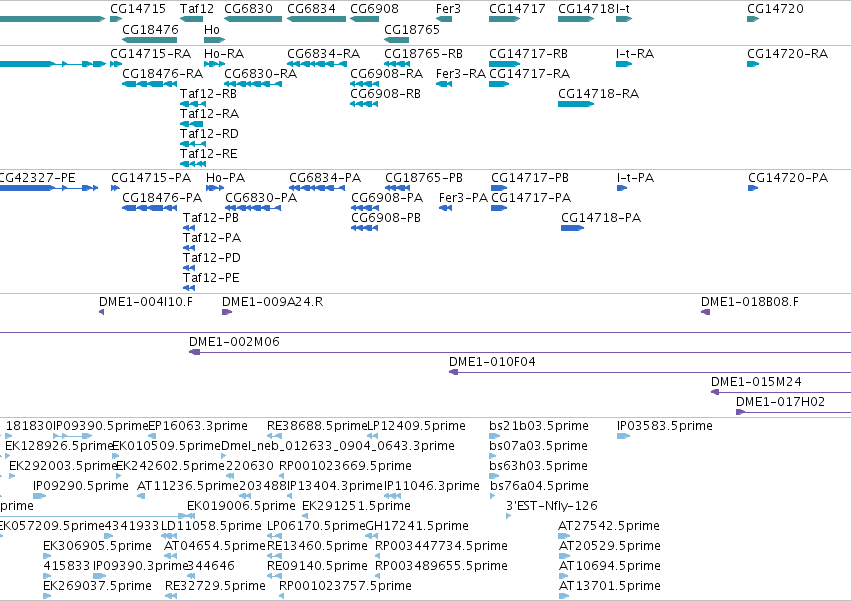This screenshot has width=851, height=601.
Task: Click the CG14715 gene label
Action: pos(138,9)
